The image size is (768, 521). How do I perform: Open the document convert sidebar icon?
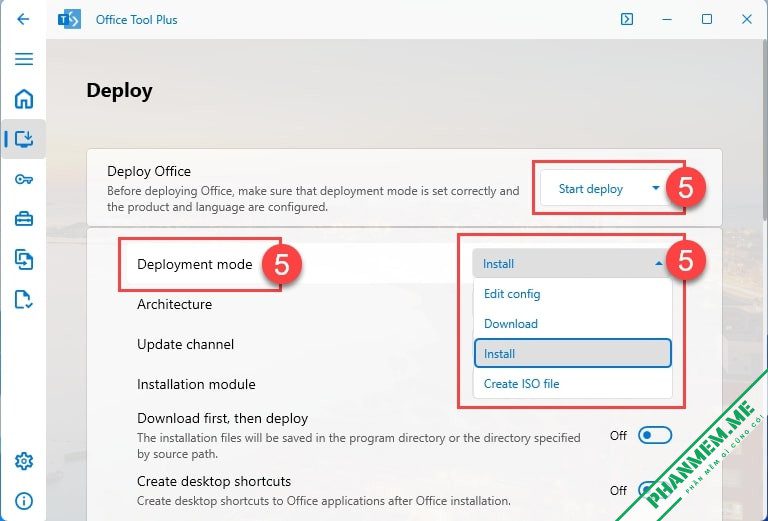[24, 260]
